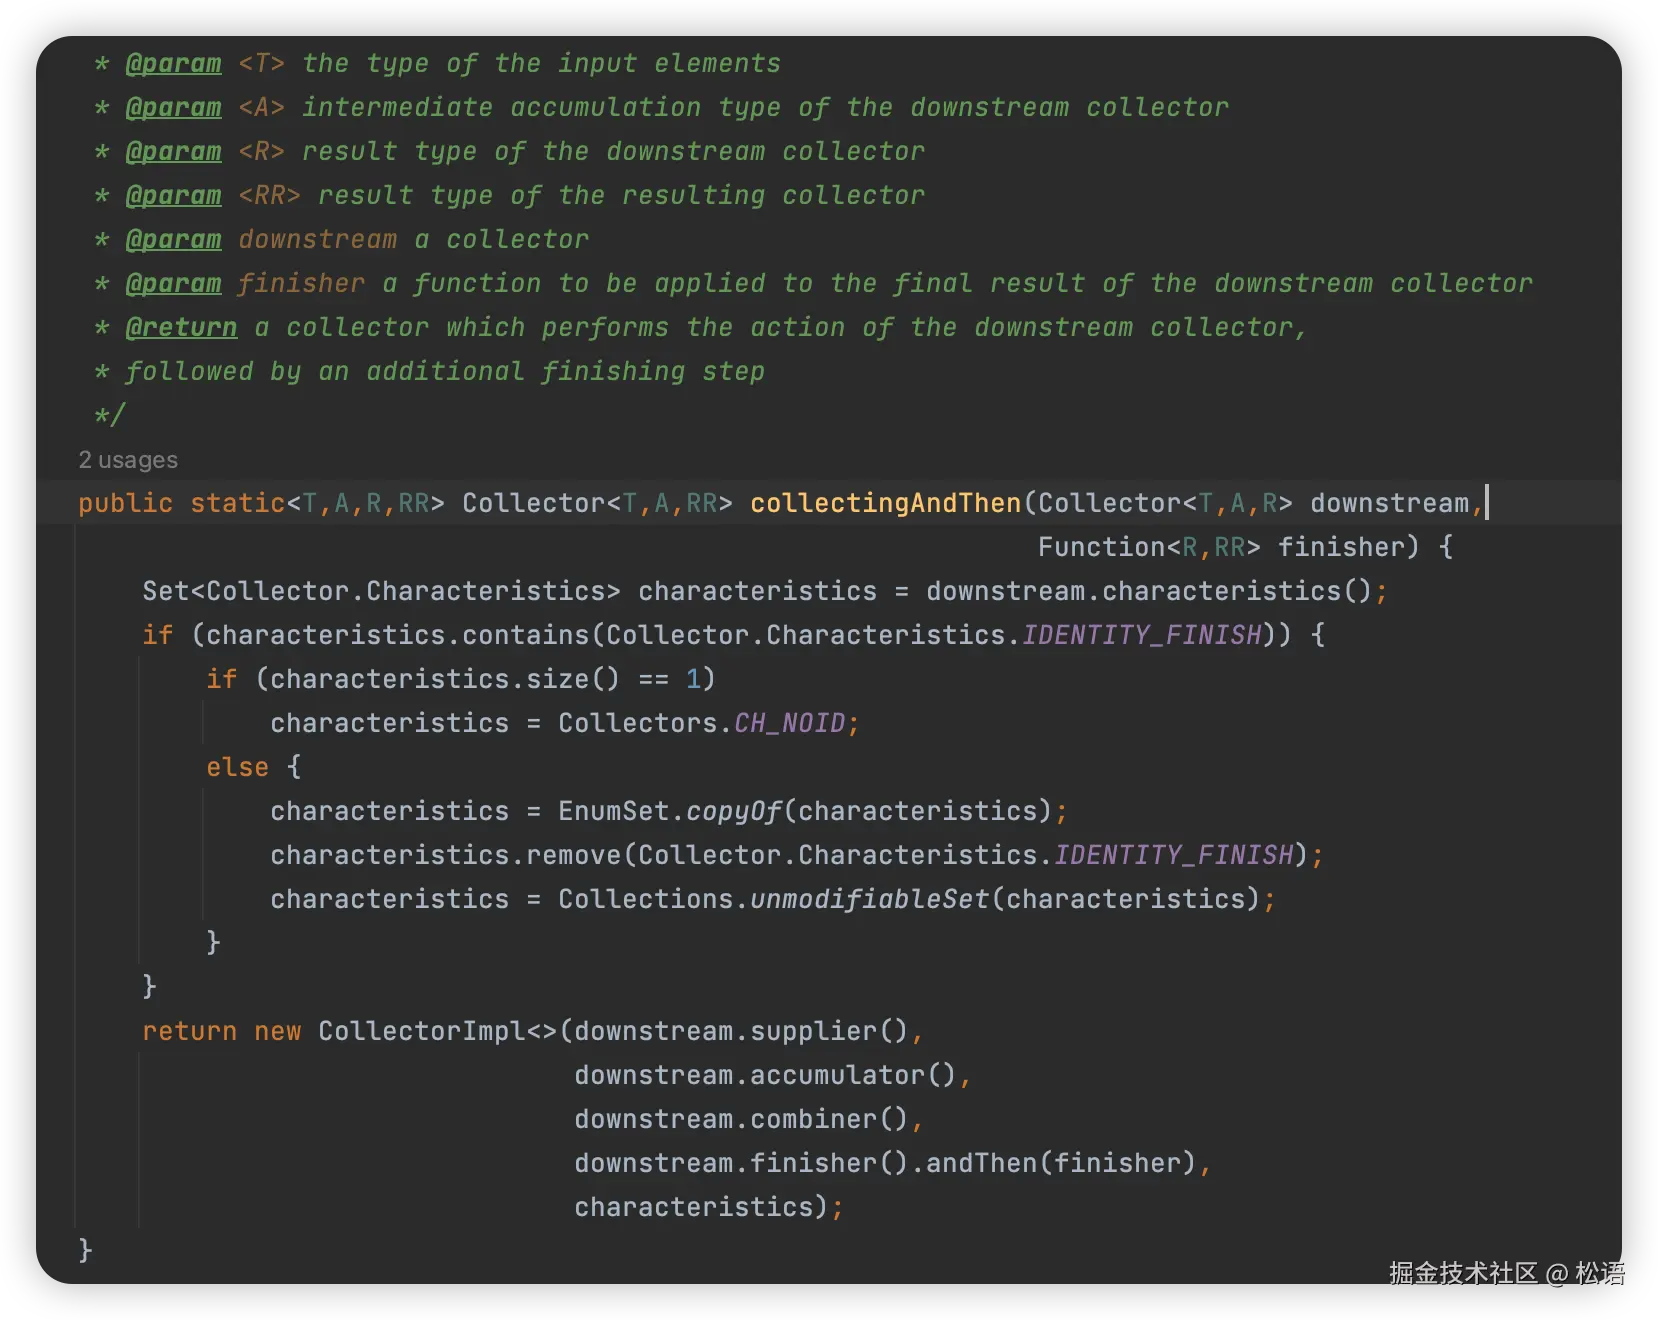Click the @return javadoc tag

181,327
